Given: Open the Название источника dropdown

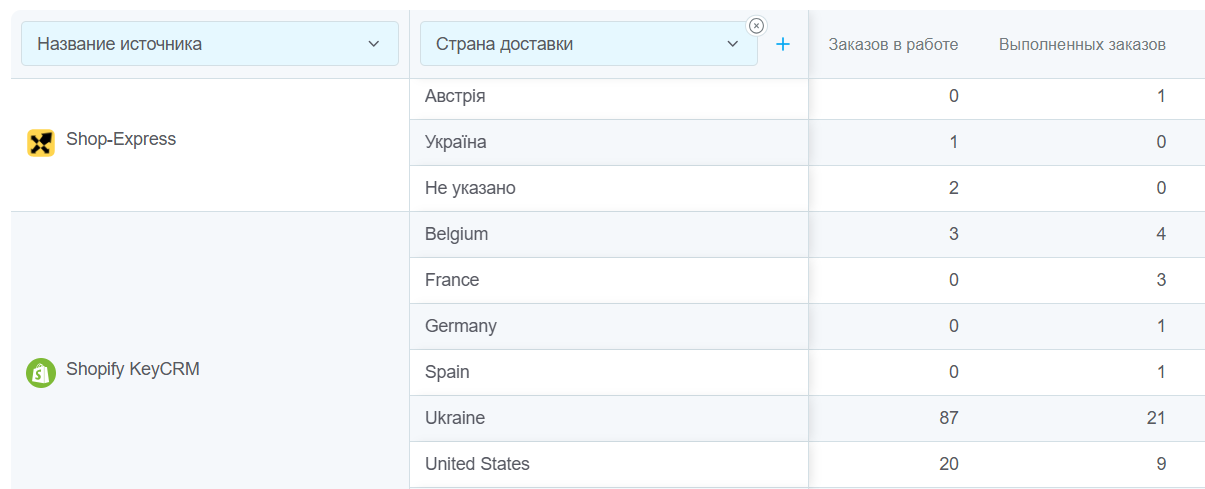Looking at the screenshot, I should [209, 44].
